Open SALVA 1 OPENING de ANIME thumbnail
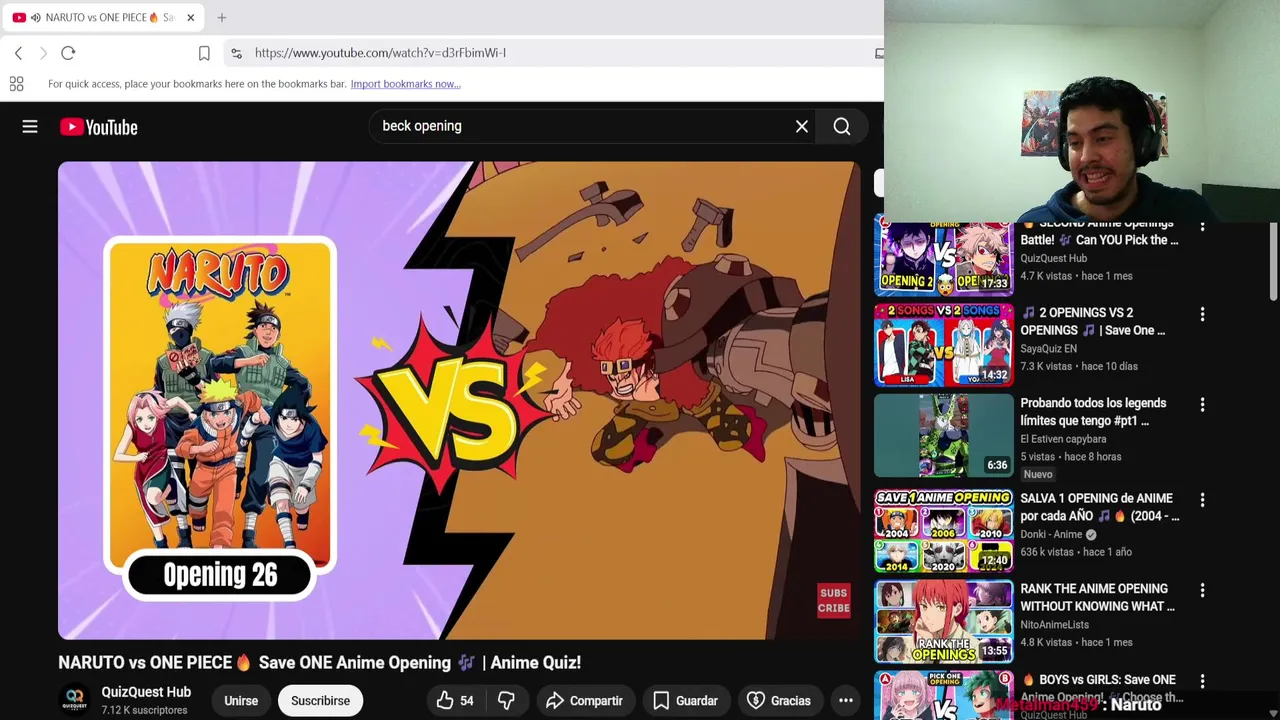Image resolution: width=1280 pixels, height=720 pixels. click(944, 530)
